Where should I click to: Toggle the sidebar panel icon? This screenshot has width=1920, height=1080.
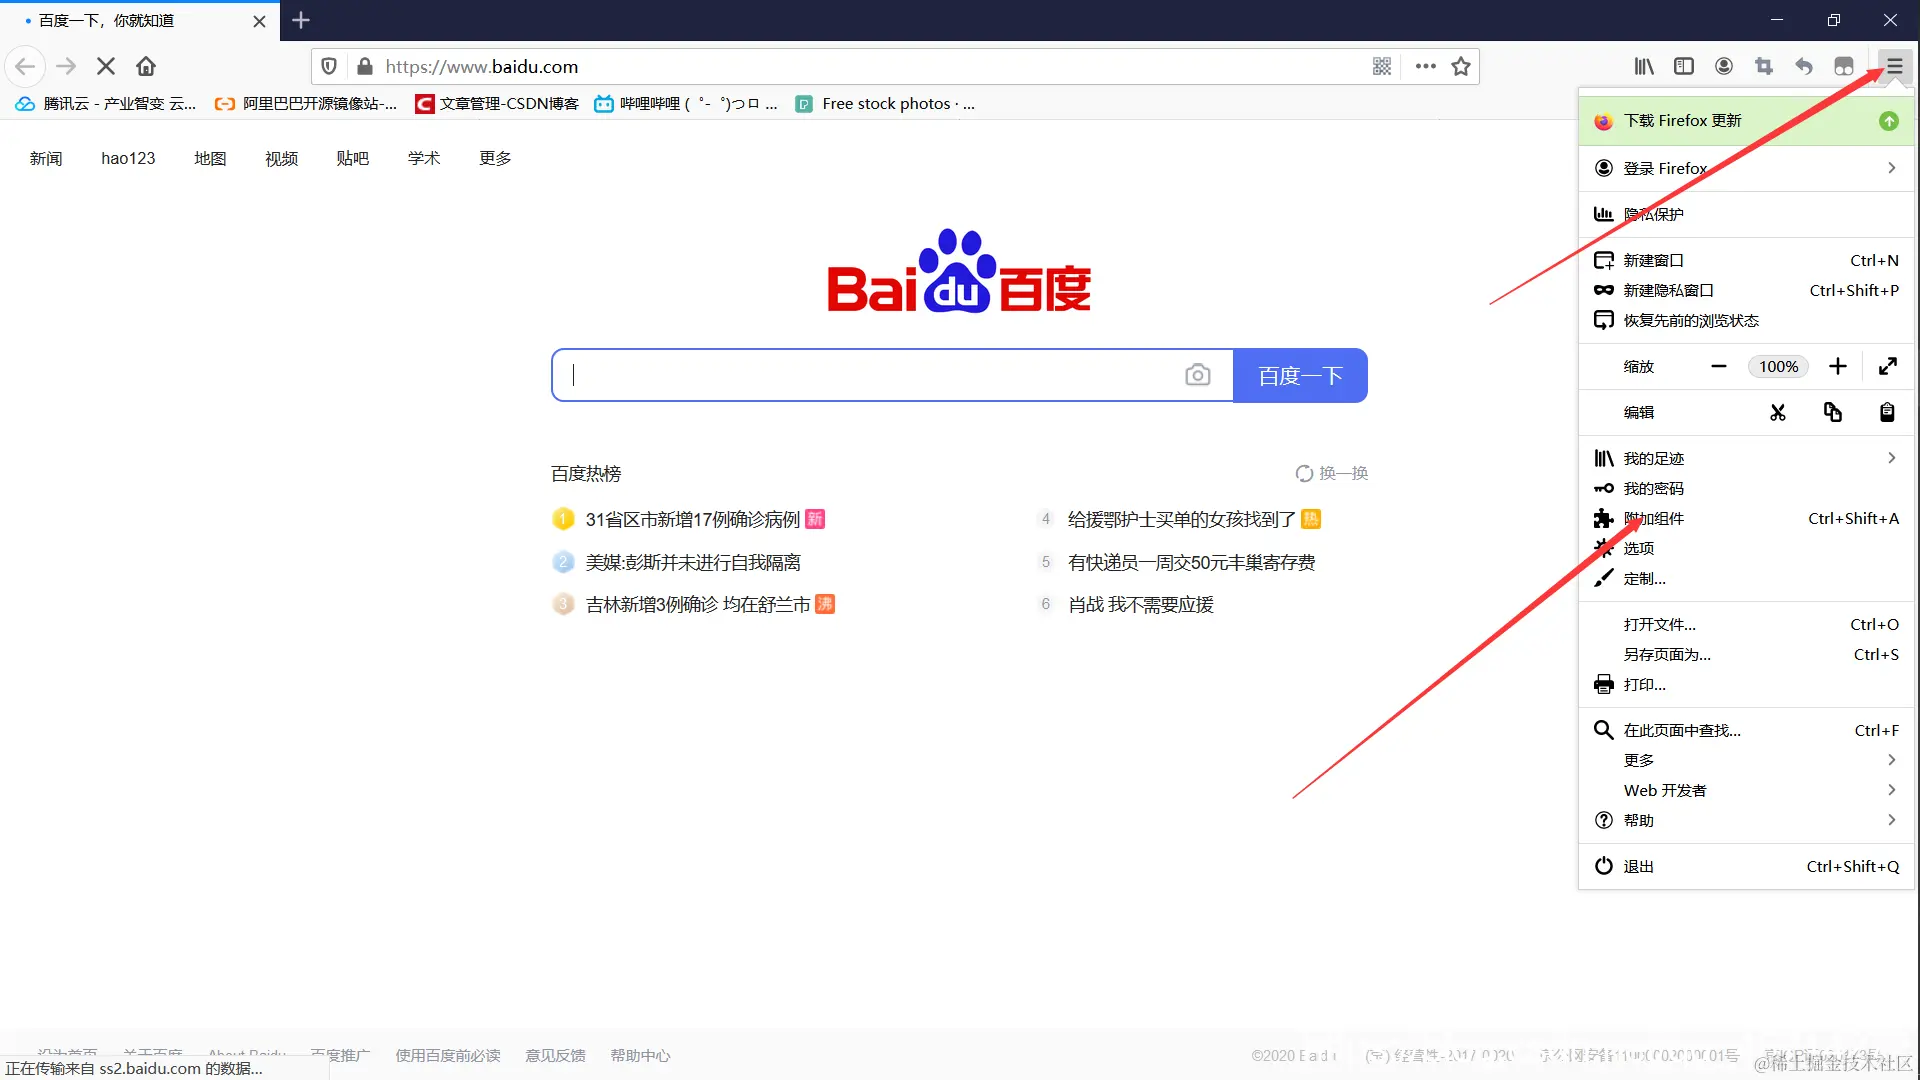point(1684,66)
